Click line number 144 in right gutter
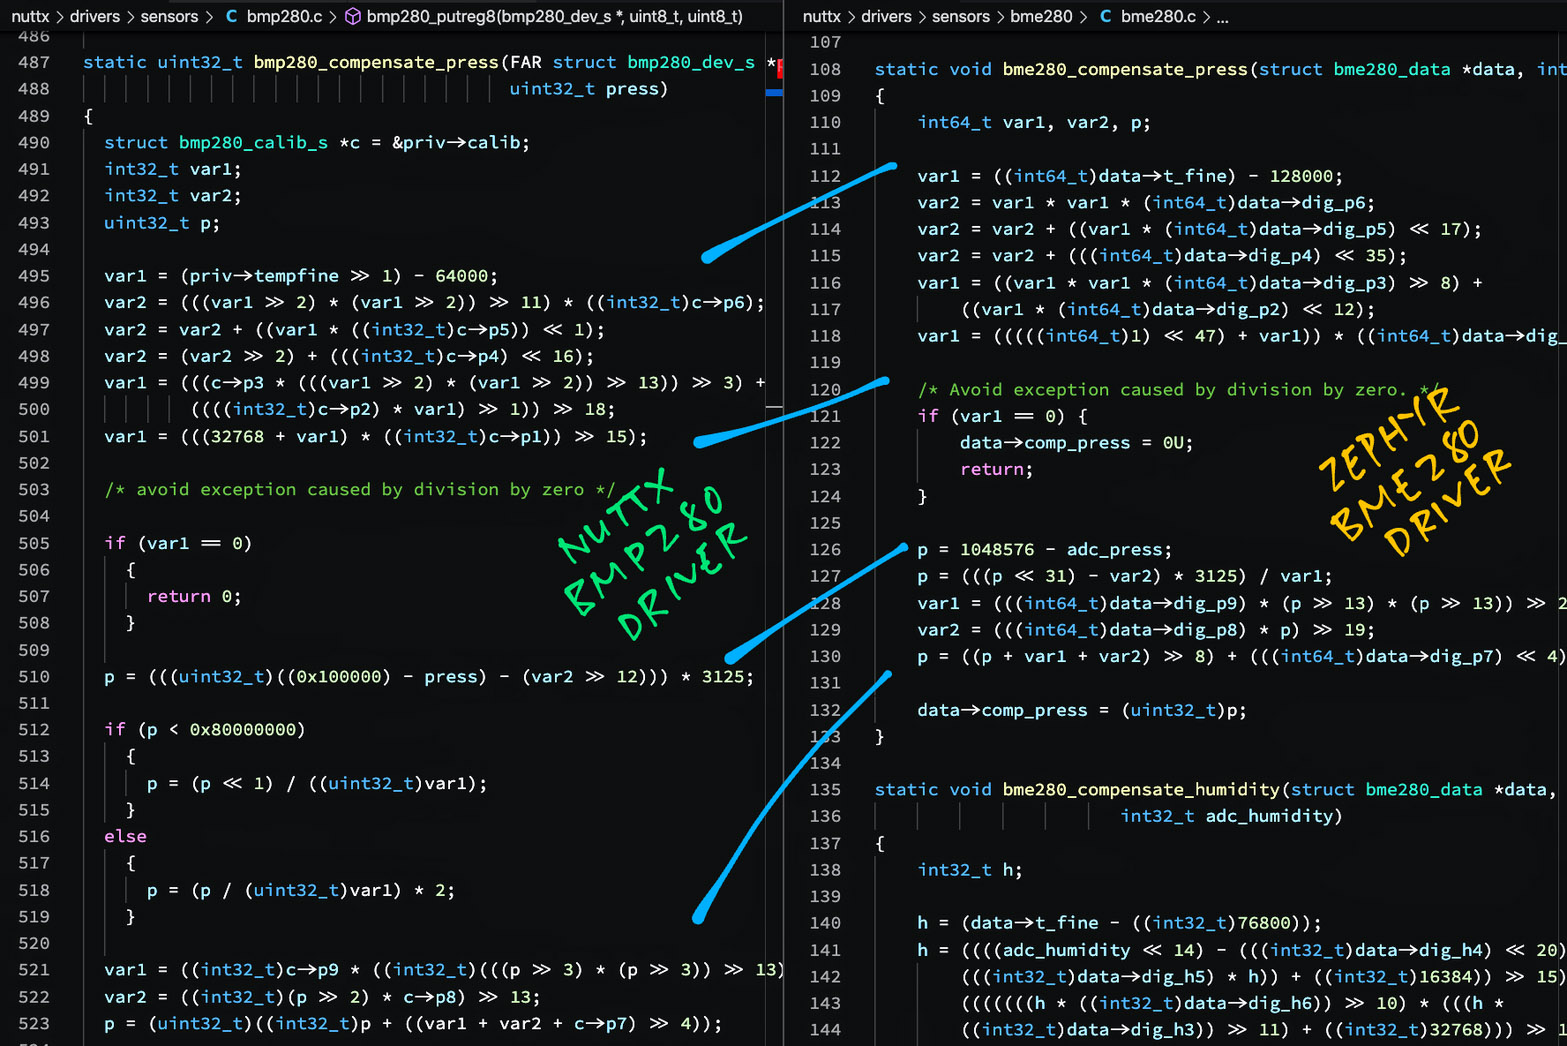Image resolution: width=1567 pixels, height=1046 pixels. 825,1030
